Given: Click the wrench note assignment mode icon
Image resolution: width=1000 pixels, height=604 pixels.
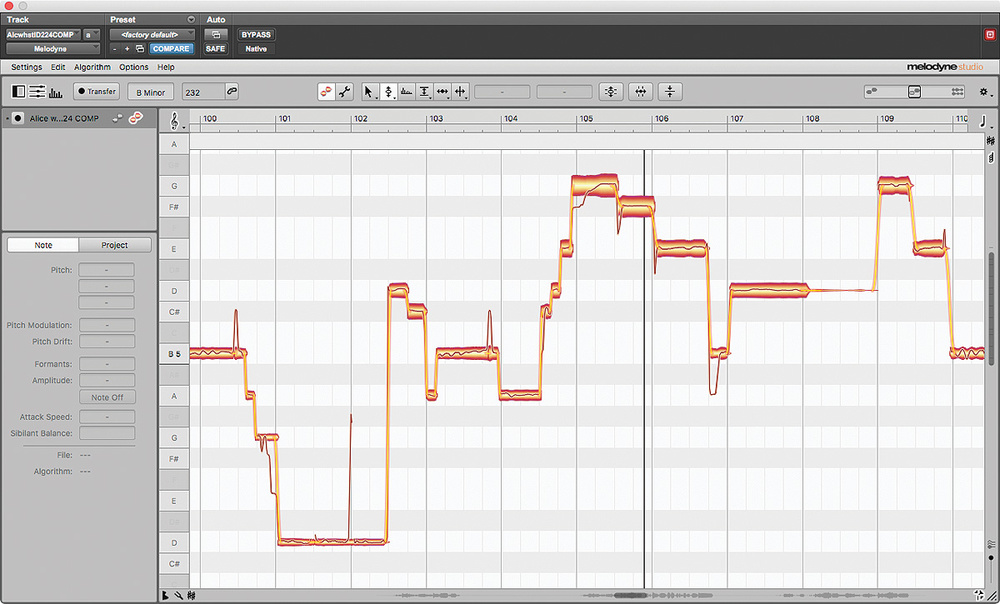Looking at the screenshot, I should (x=345, y=92).
